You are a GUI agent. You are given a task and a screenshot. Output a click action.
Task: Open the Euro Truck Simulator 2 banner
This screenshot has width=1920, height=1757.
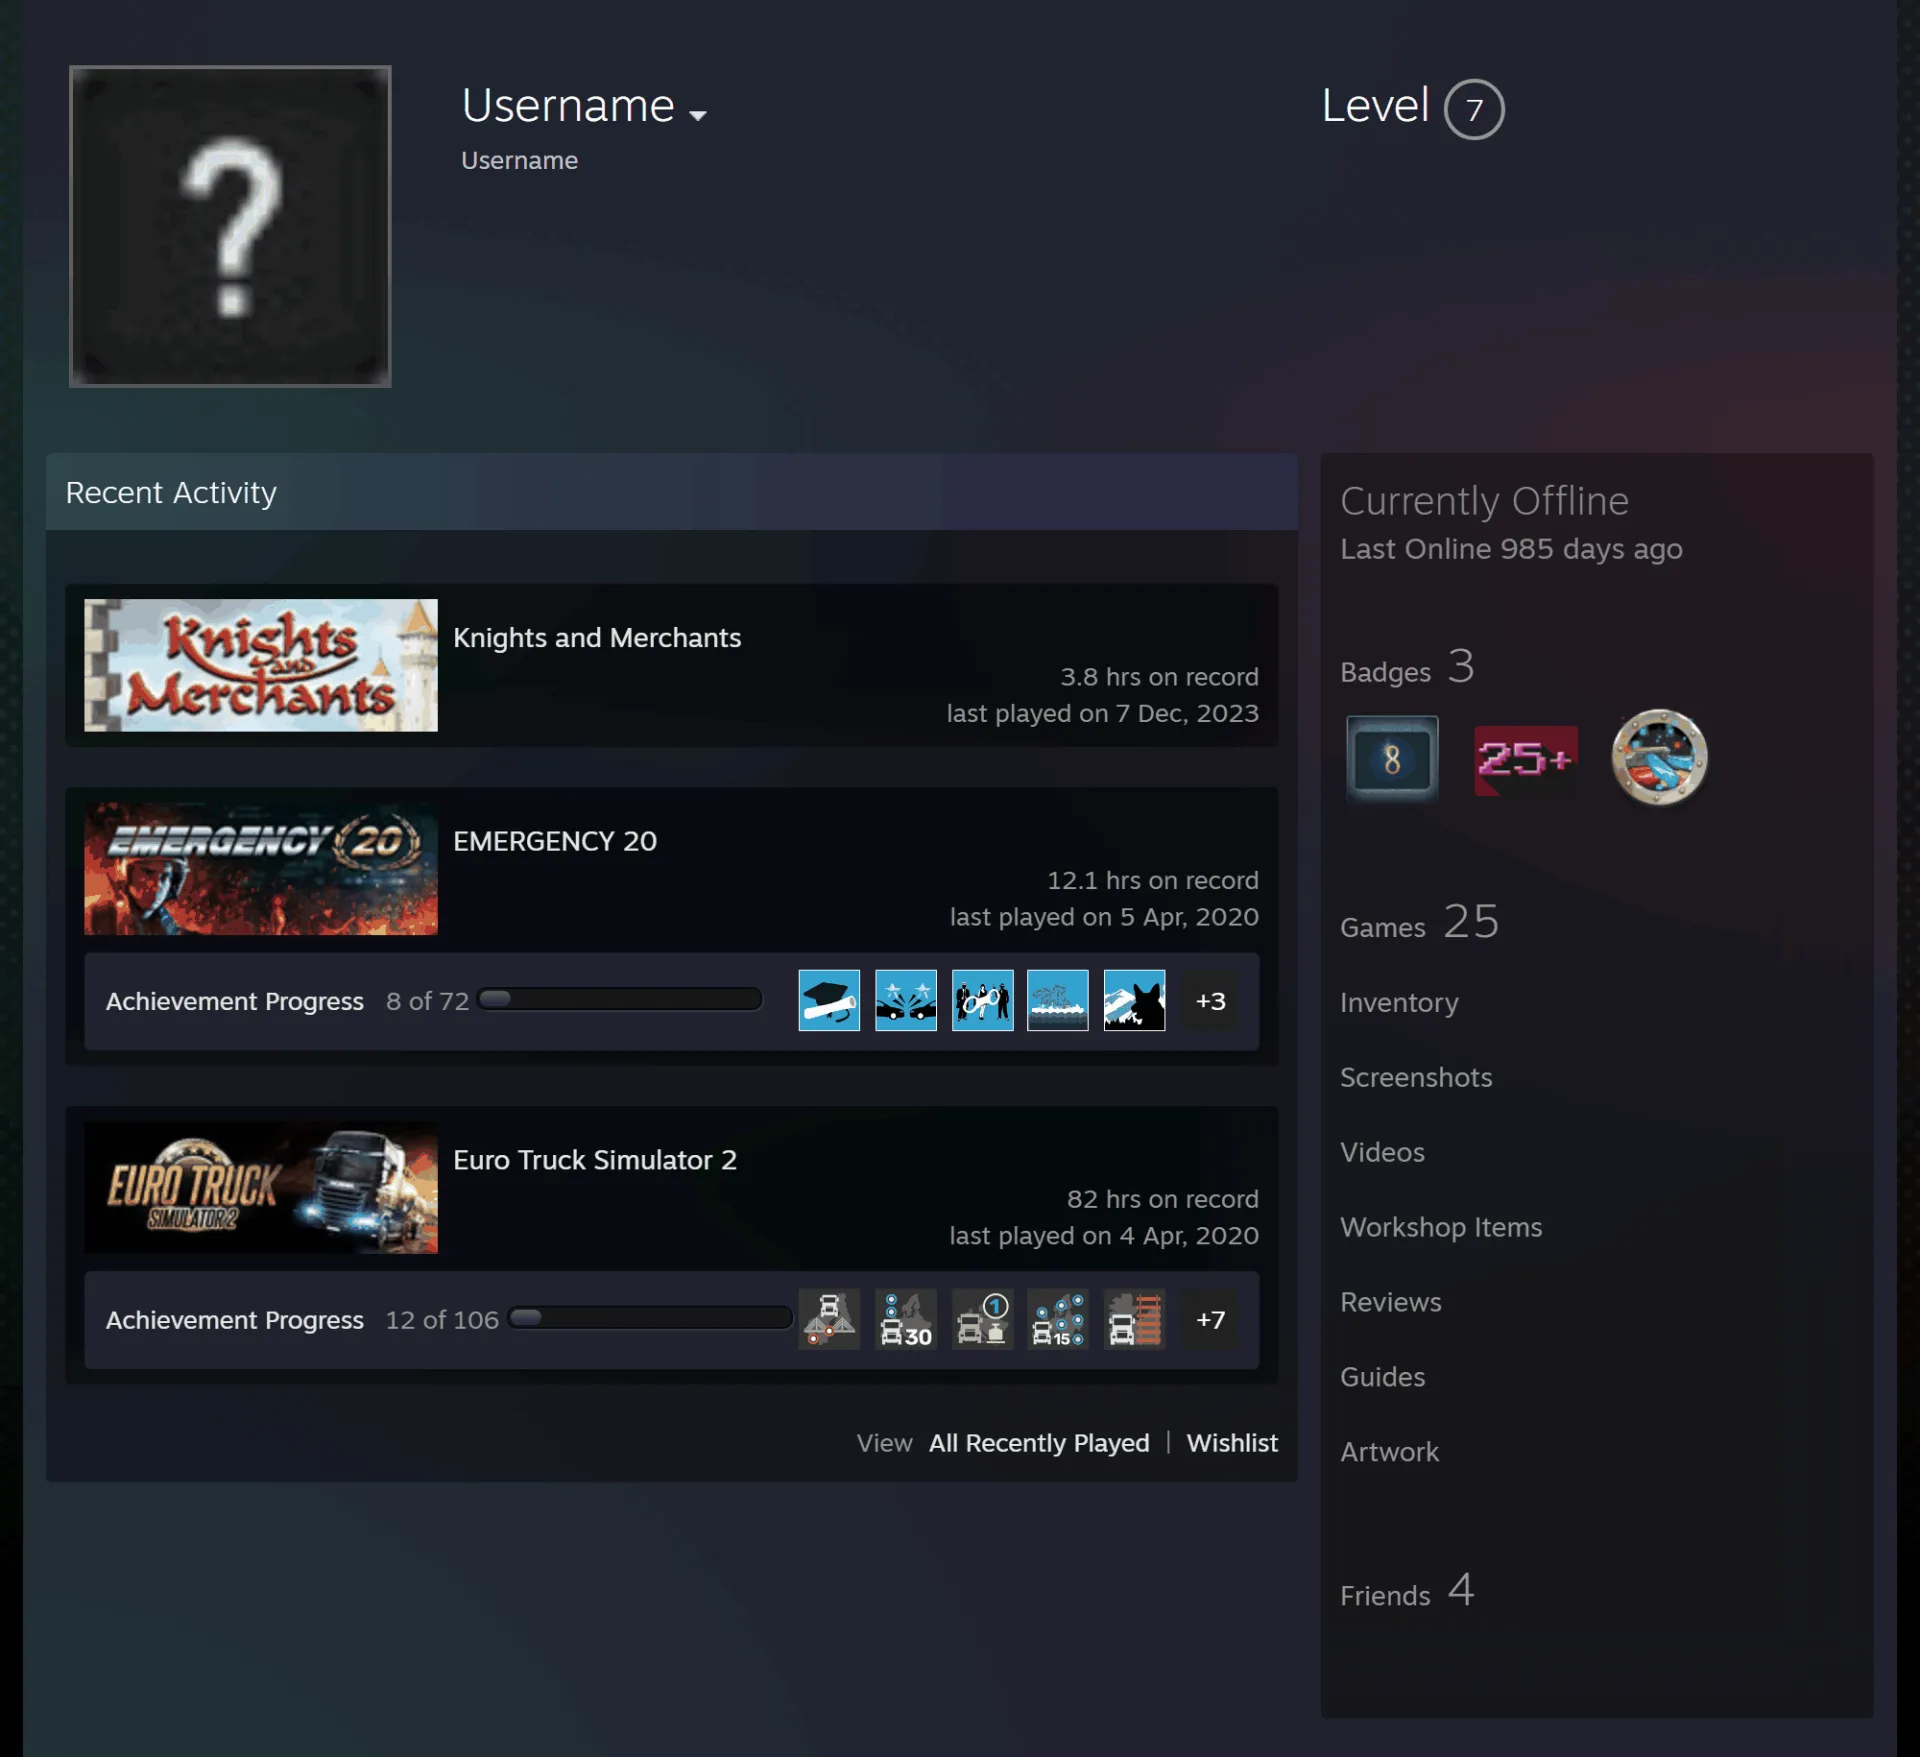pyautogui.click(x=261, y=1188)
